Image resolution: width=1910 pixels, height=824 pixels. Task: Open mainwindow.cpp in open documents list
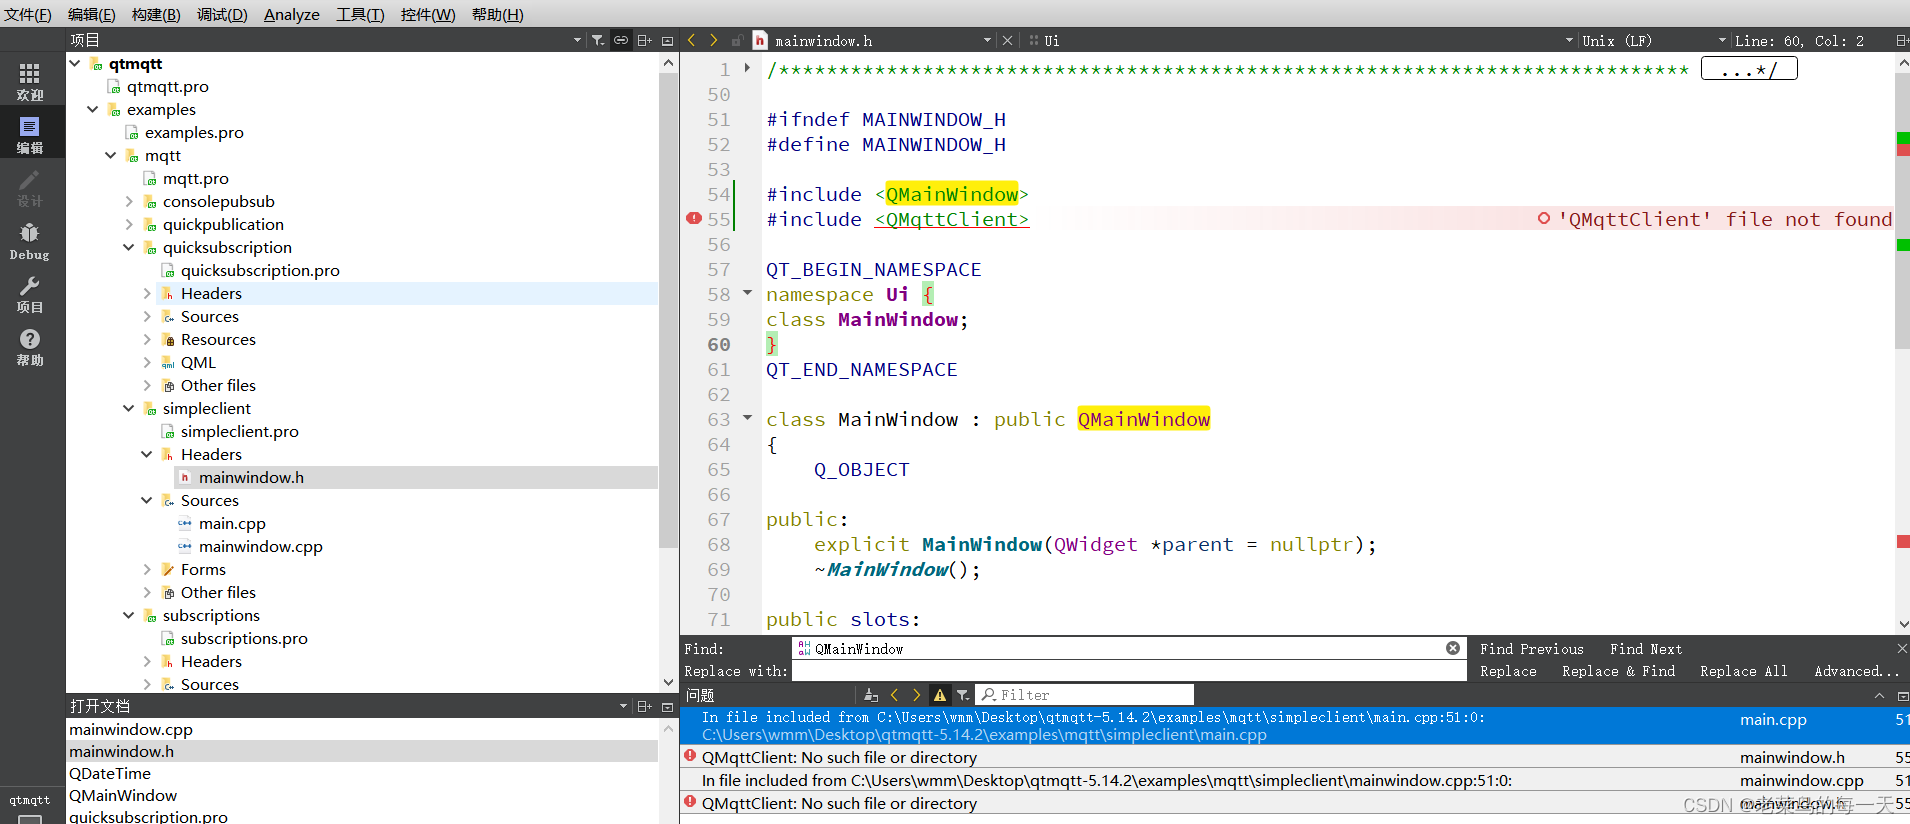click(x=131, y=729)
